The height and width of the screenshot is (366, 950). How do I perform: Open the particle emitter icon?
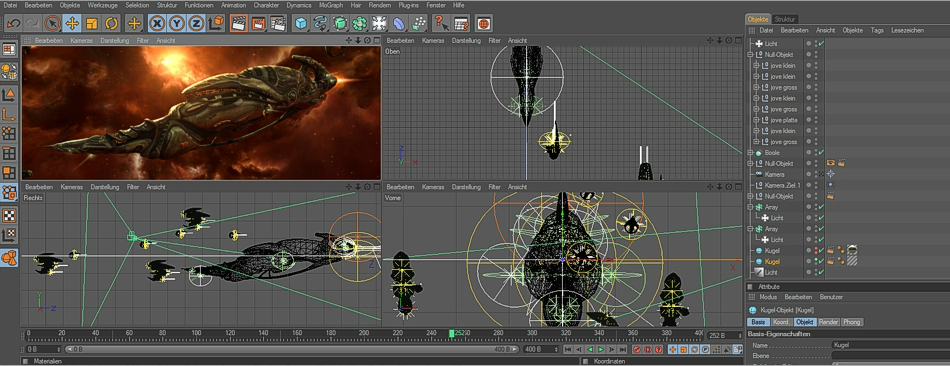coord(419,24)
